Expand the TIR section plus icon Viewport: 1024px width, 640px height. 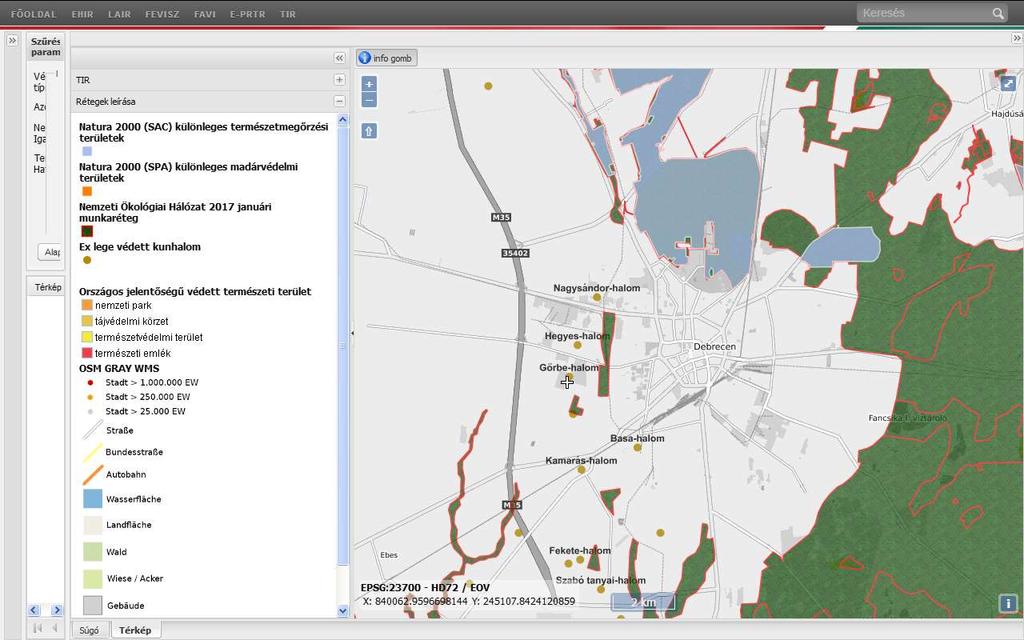(x=340, y=80)
